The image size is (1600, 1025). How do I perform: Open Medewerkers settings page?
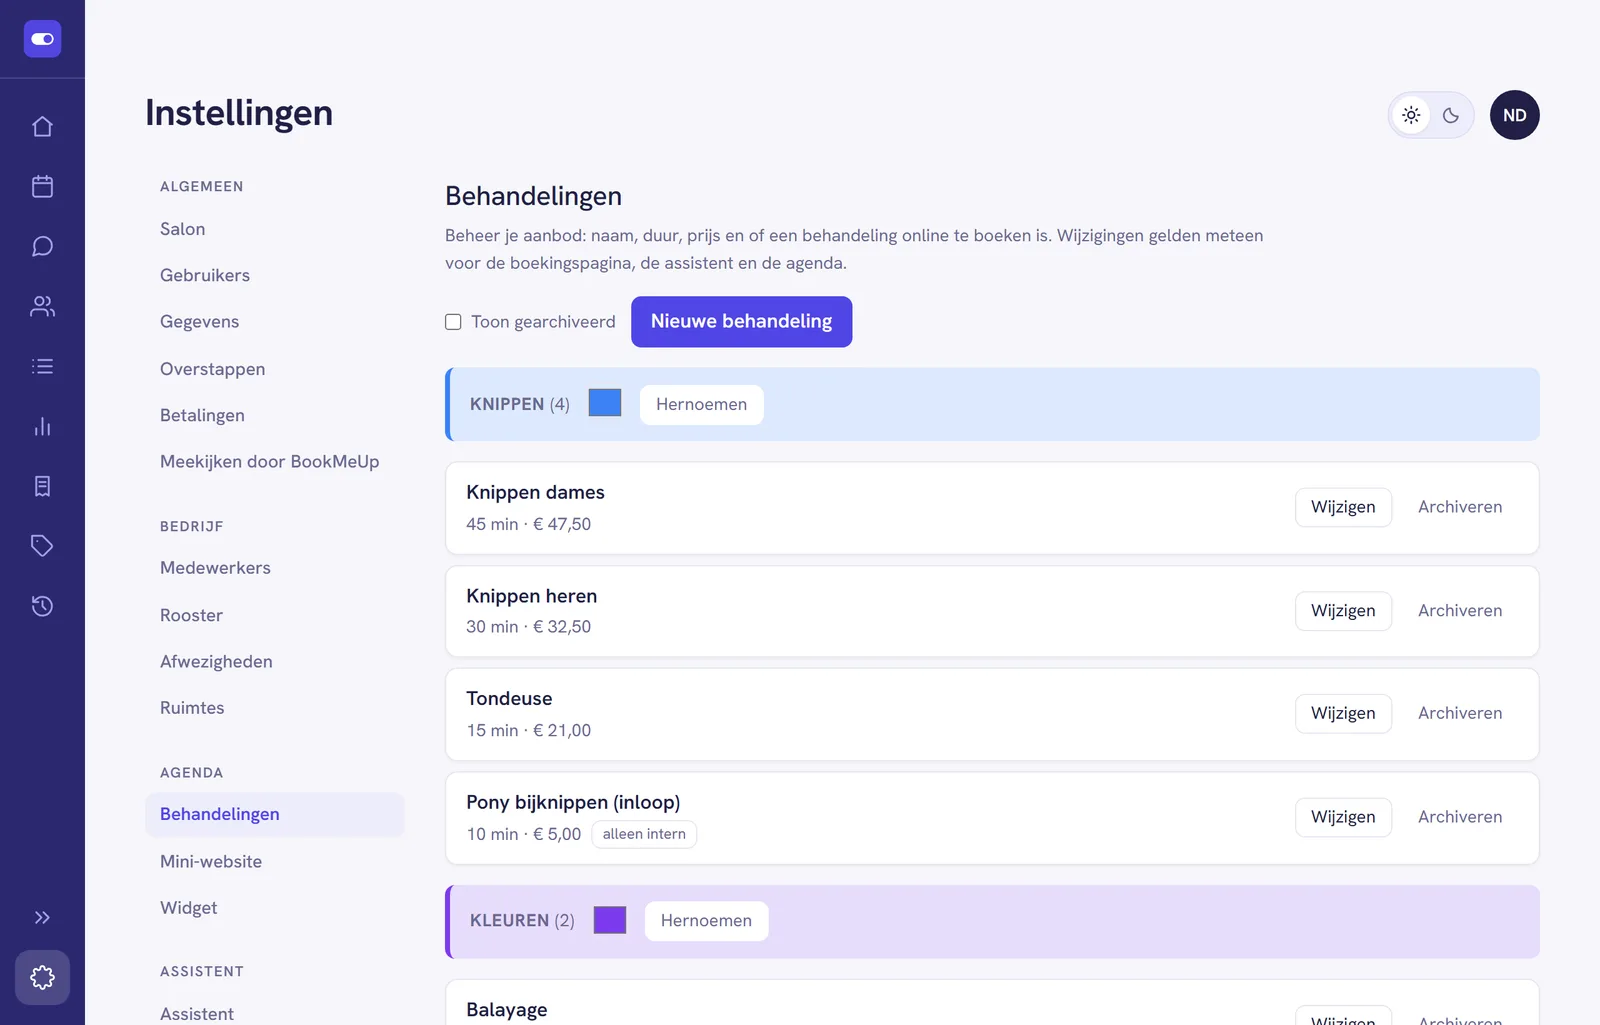(275, 568)
